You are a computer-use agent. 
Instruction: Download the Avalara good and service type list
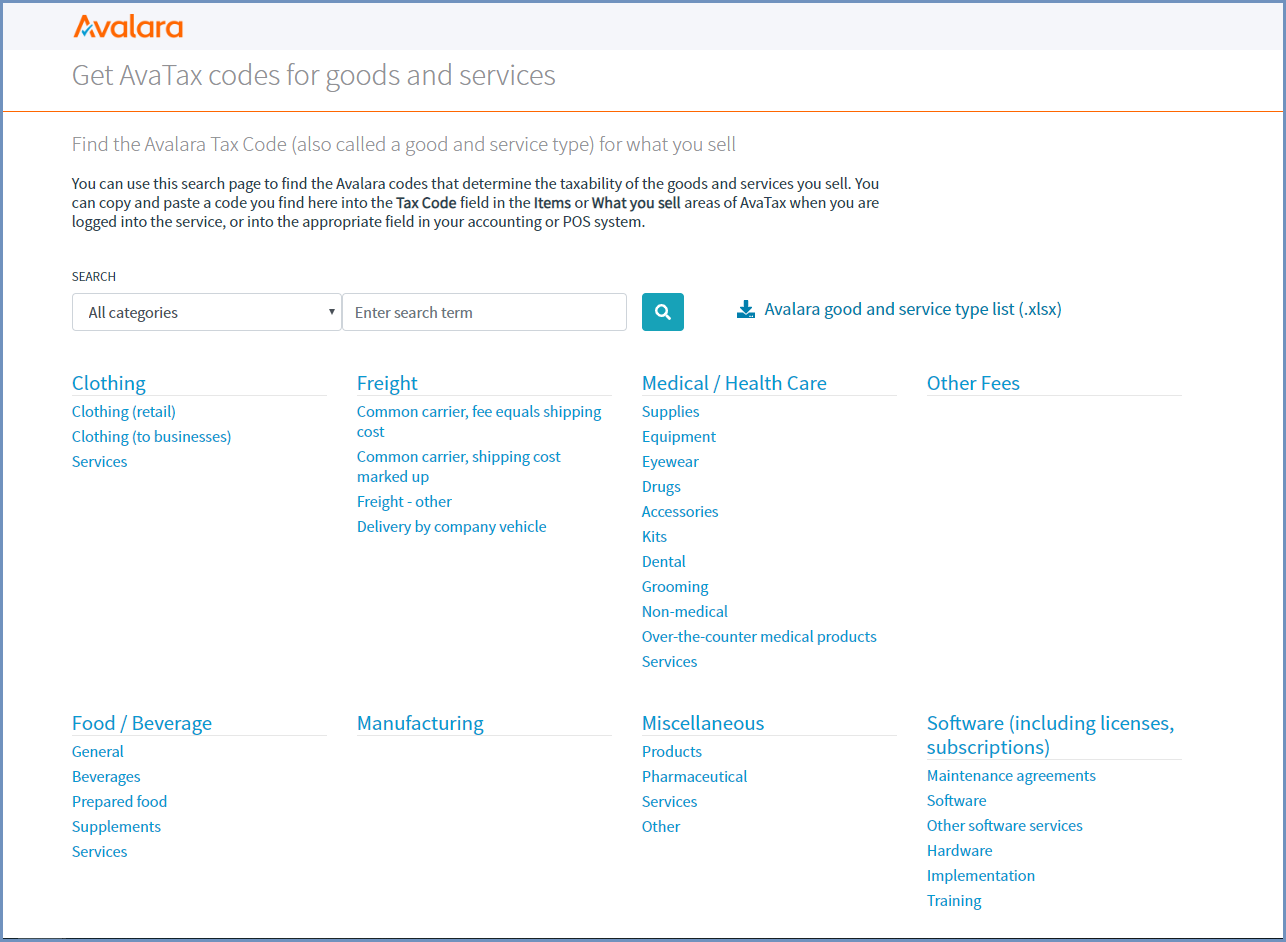pos(899,309)
